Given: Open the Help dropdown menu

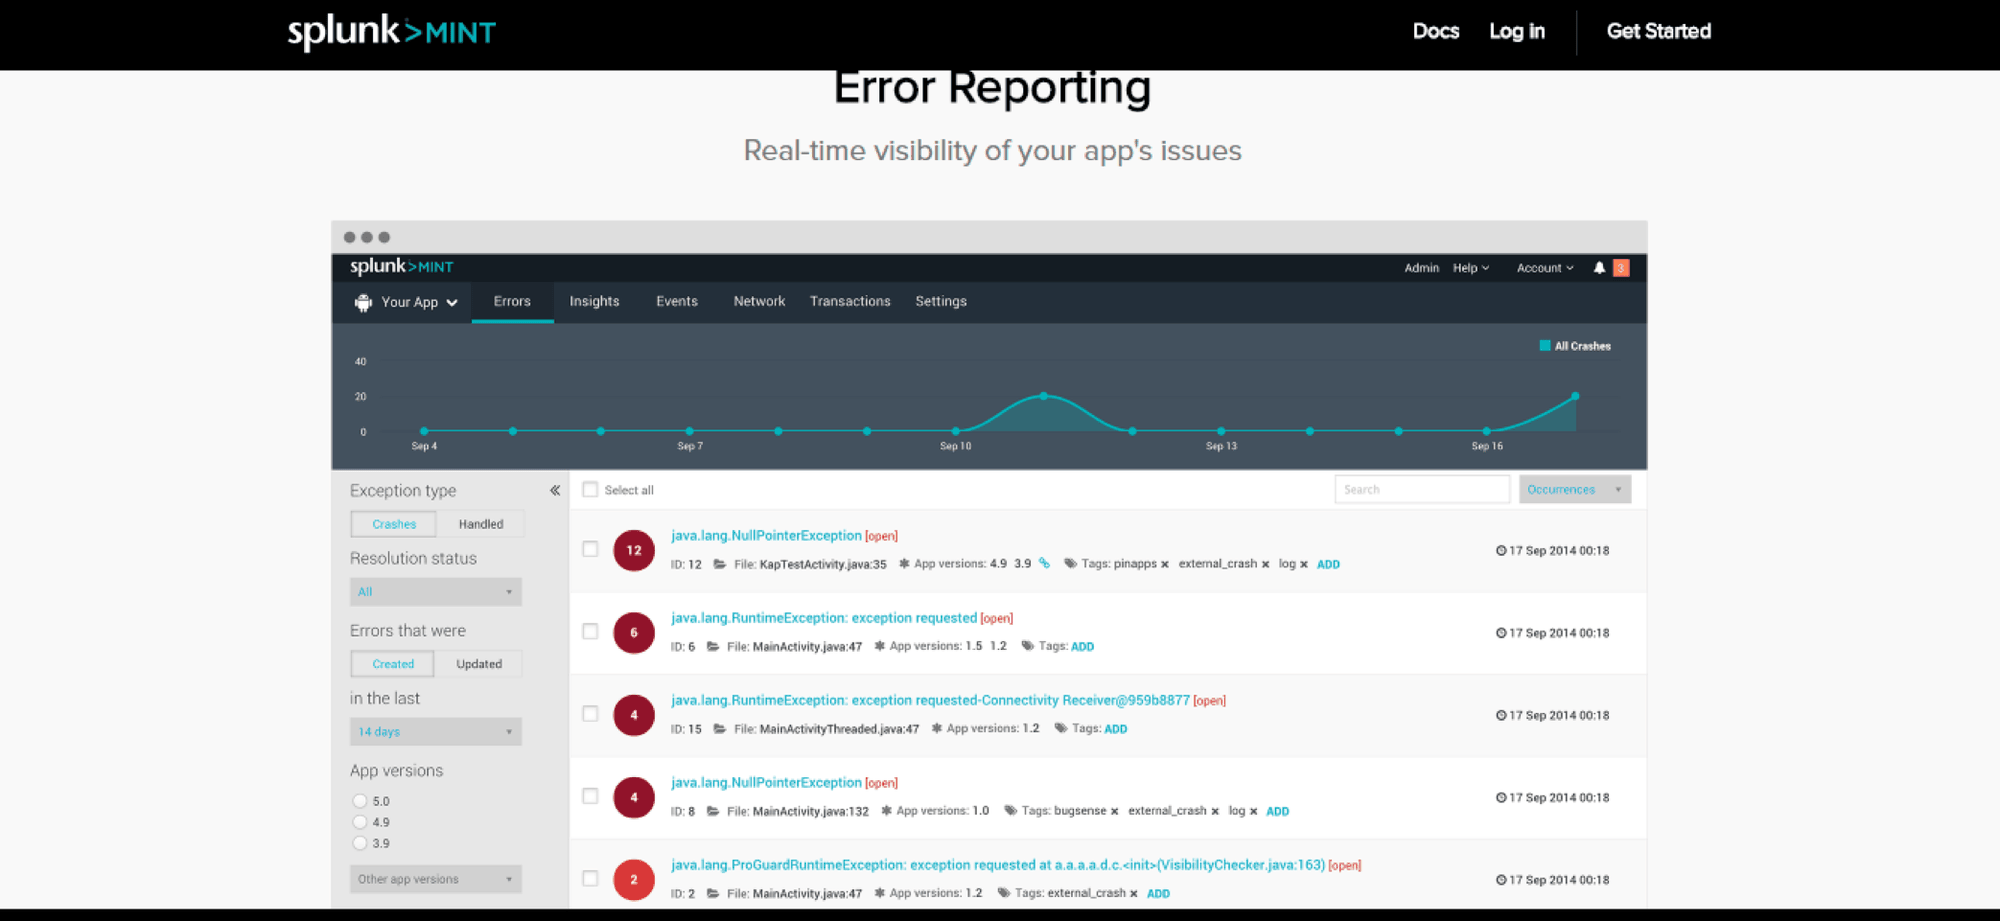Looking at the screenshot, I should click(1471, 268).
